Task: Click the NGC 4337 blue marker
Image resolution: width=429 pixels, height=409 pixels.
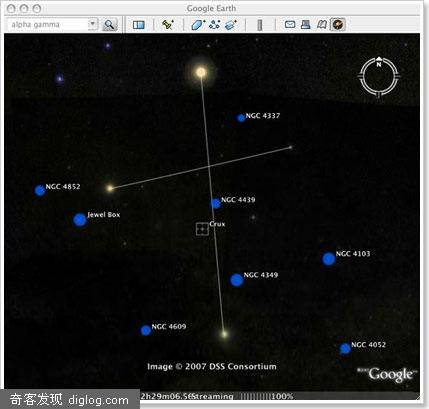Action: [x=241, y=118]
